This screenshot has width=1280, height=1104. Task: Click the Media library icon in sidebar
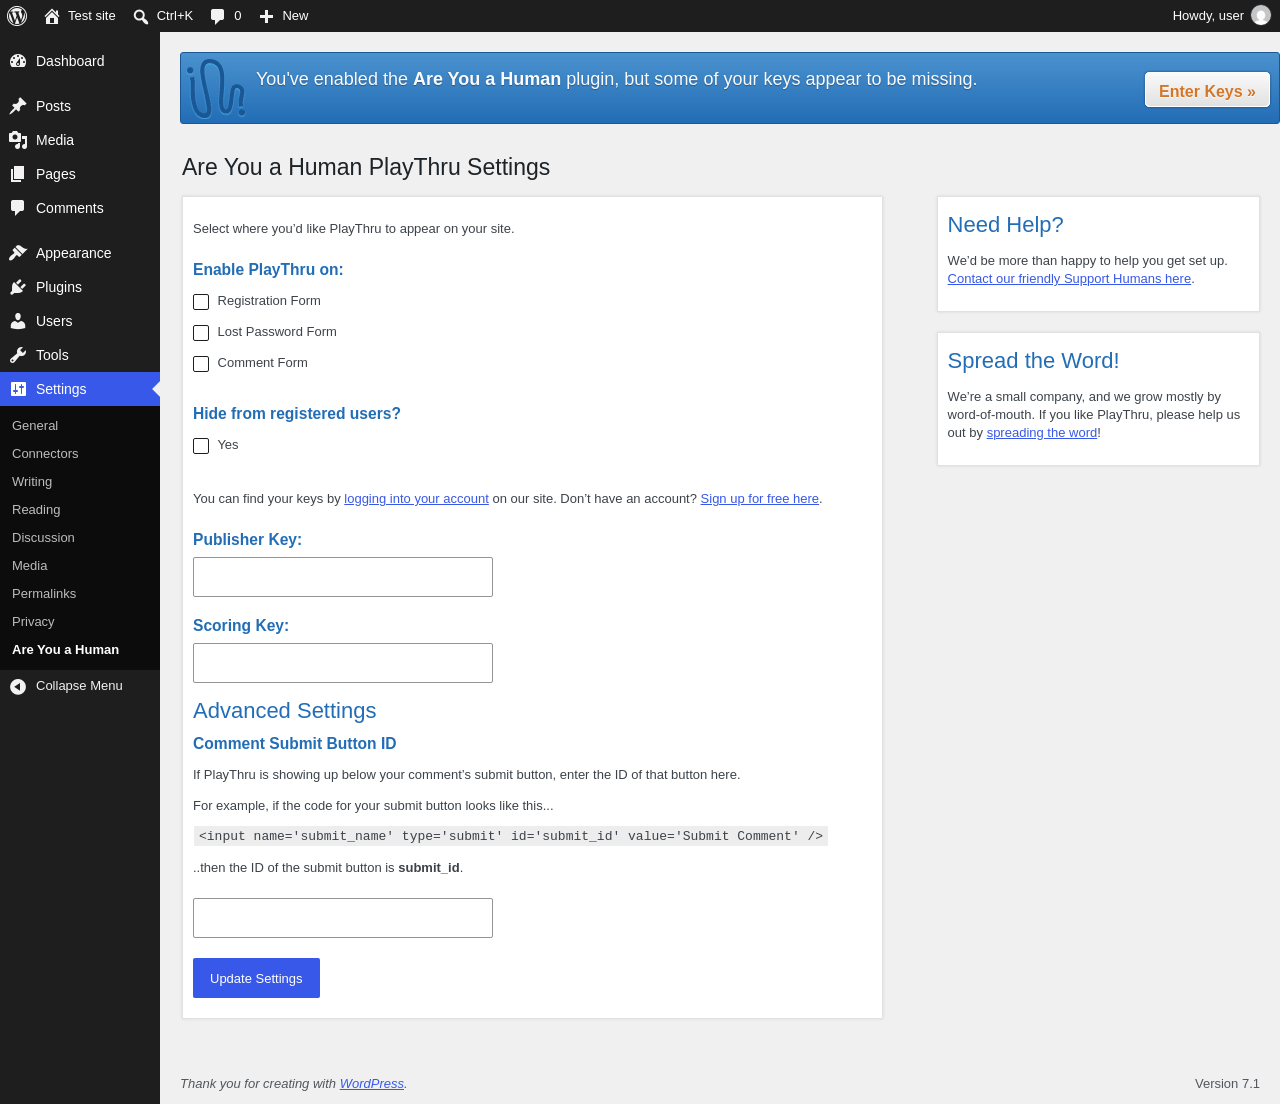point(18,140)
